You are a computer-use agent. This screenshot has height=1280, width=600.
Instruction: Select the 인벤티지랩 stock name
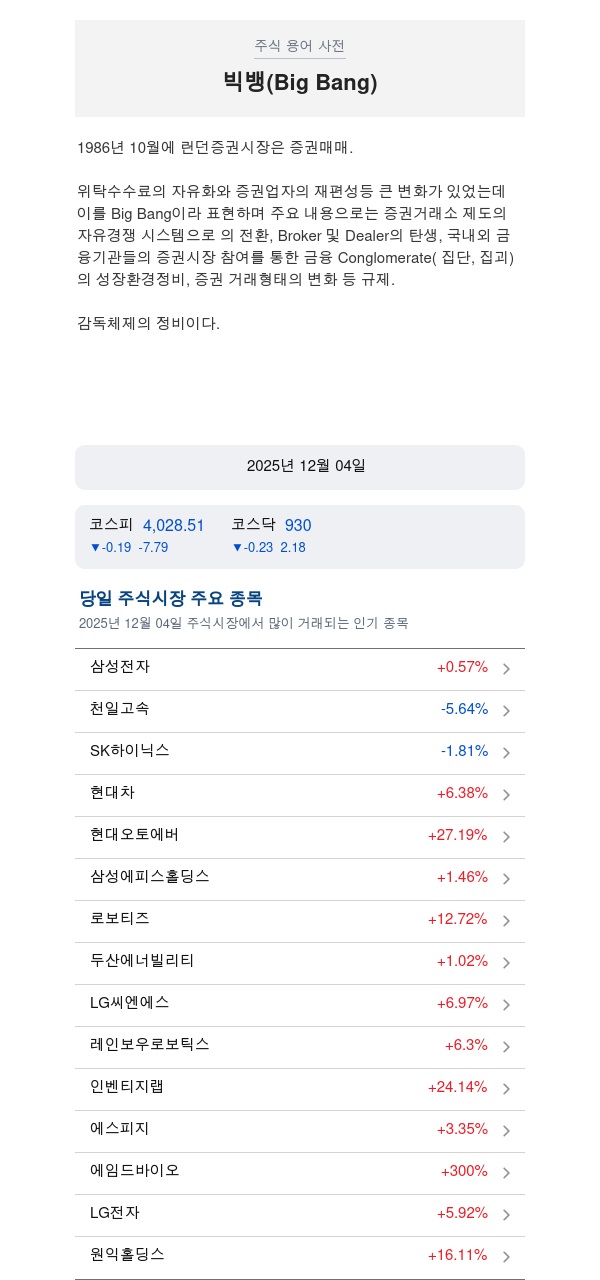(127, 1086)
